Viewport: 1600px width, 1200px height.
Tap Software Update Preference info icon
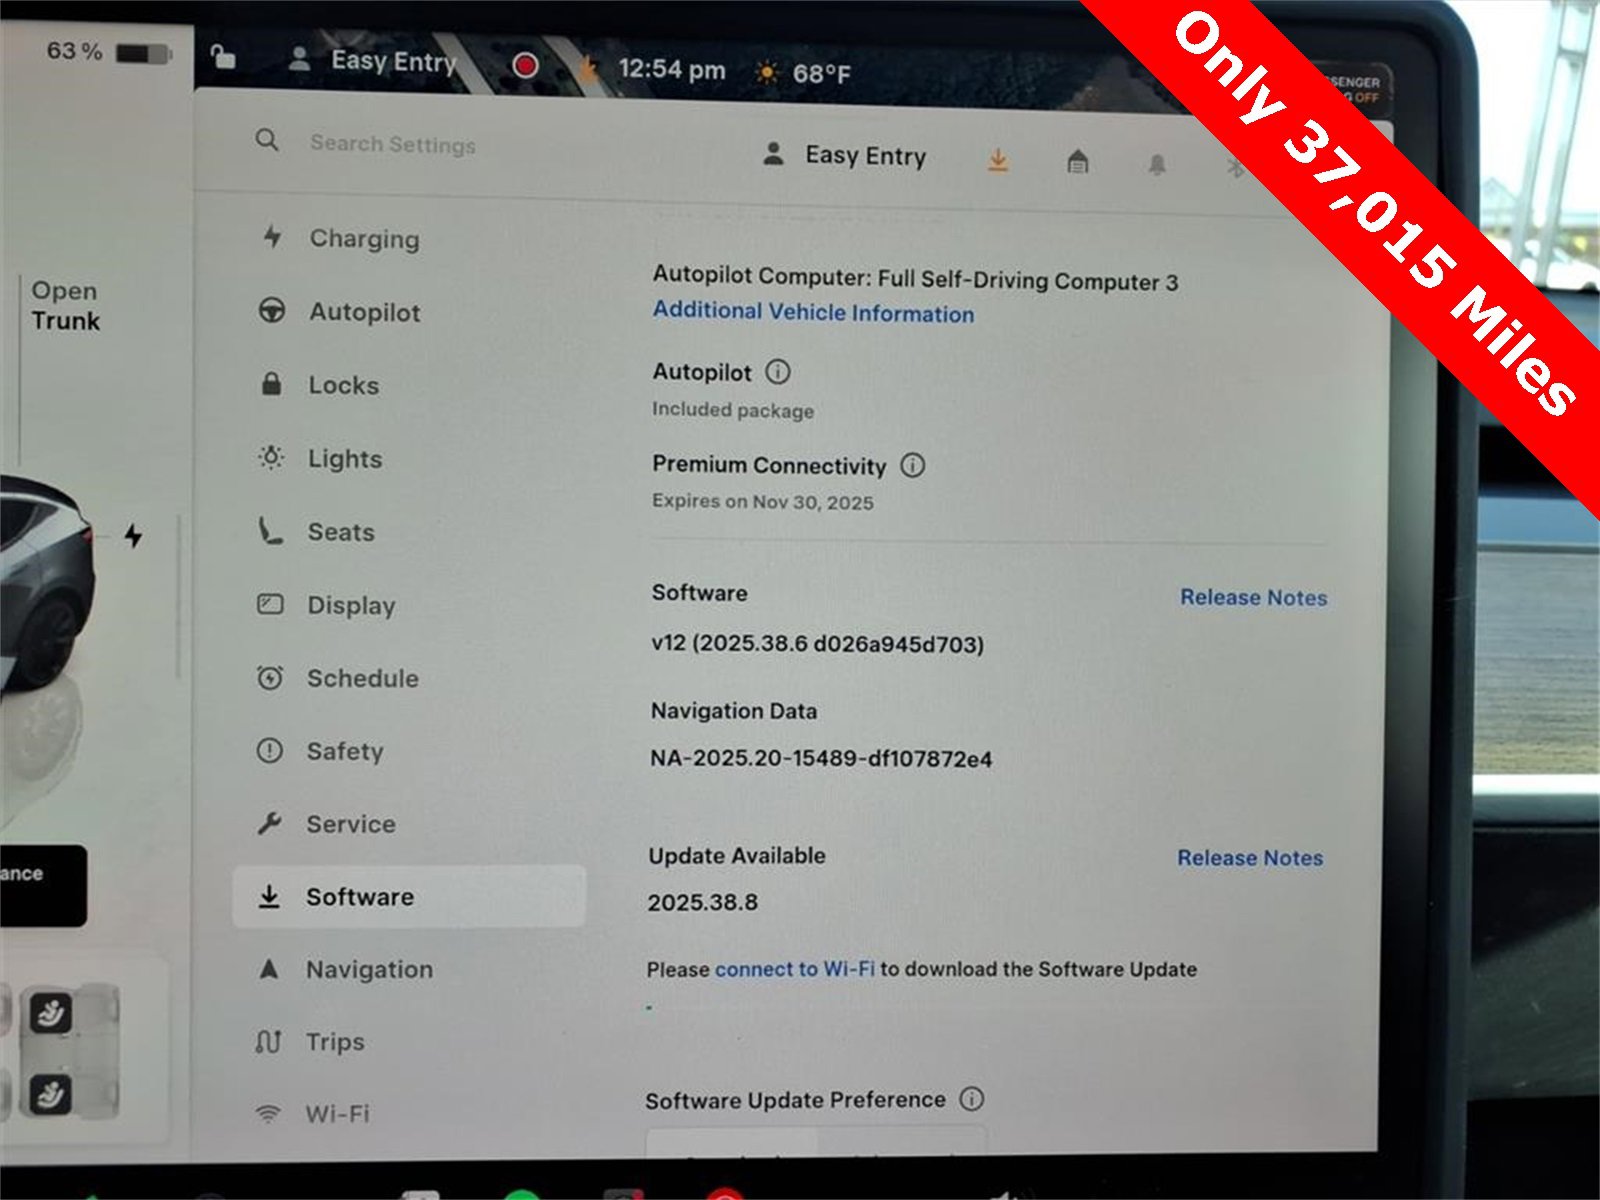(x=971, y=1098)
